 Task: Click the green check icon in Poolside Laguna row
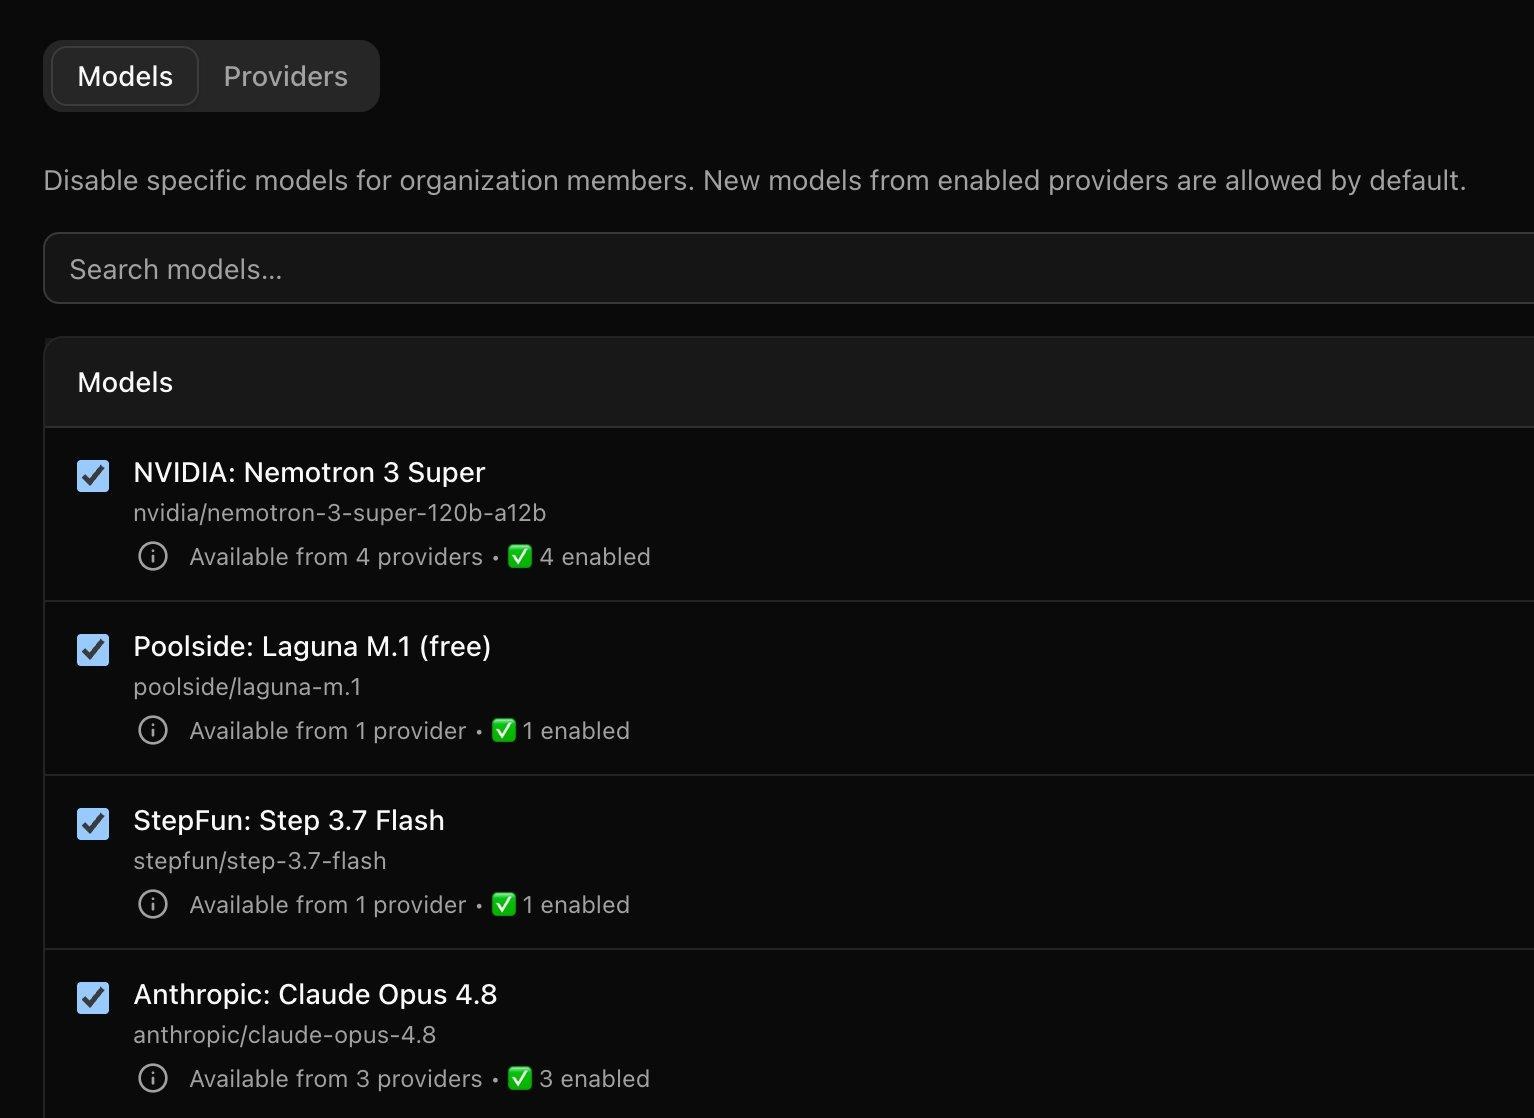[x=504, y=730]
